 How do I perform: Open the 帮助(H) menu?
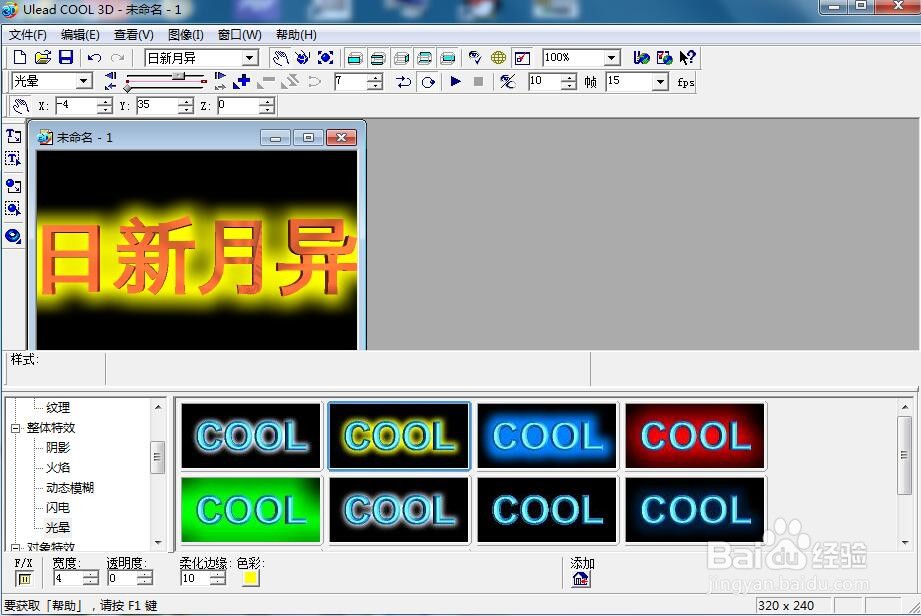pos(297,35)
